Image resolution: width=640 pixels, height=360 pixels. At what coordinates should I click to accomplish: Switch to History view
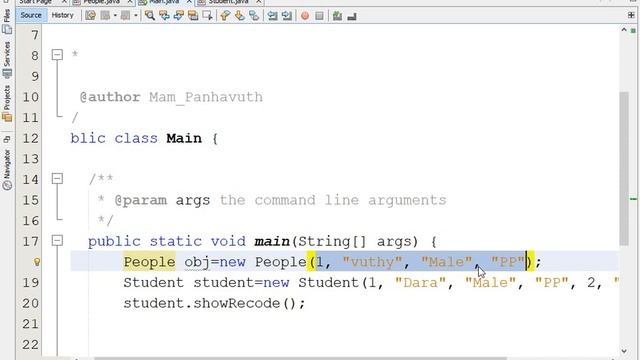(x=62, y=16)
